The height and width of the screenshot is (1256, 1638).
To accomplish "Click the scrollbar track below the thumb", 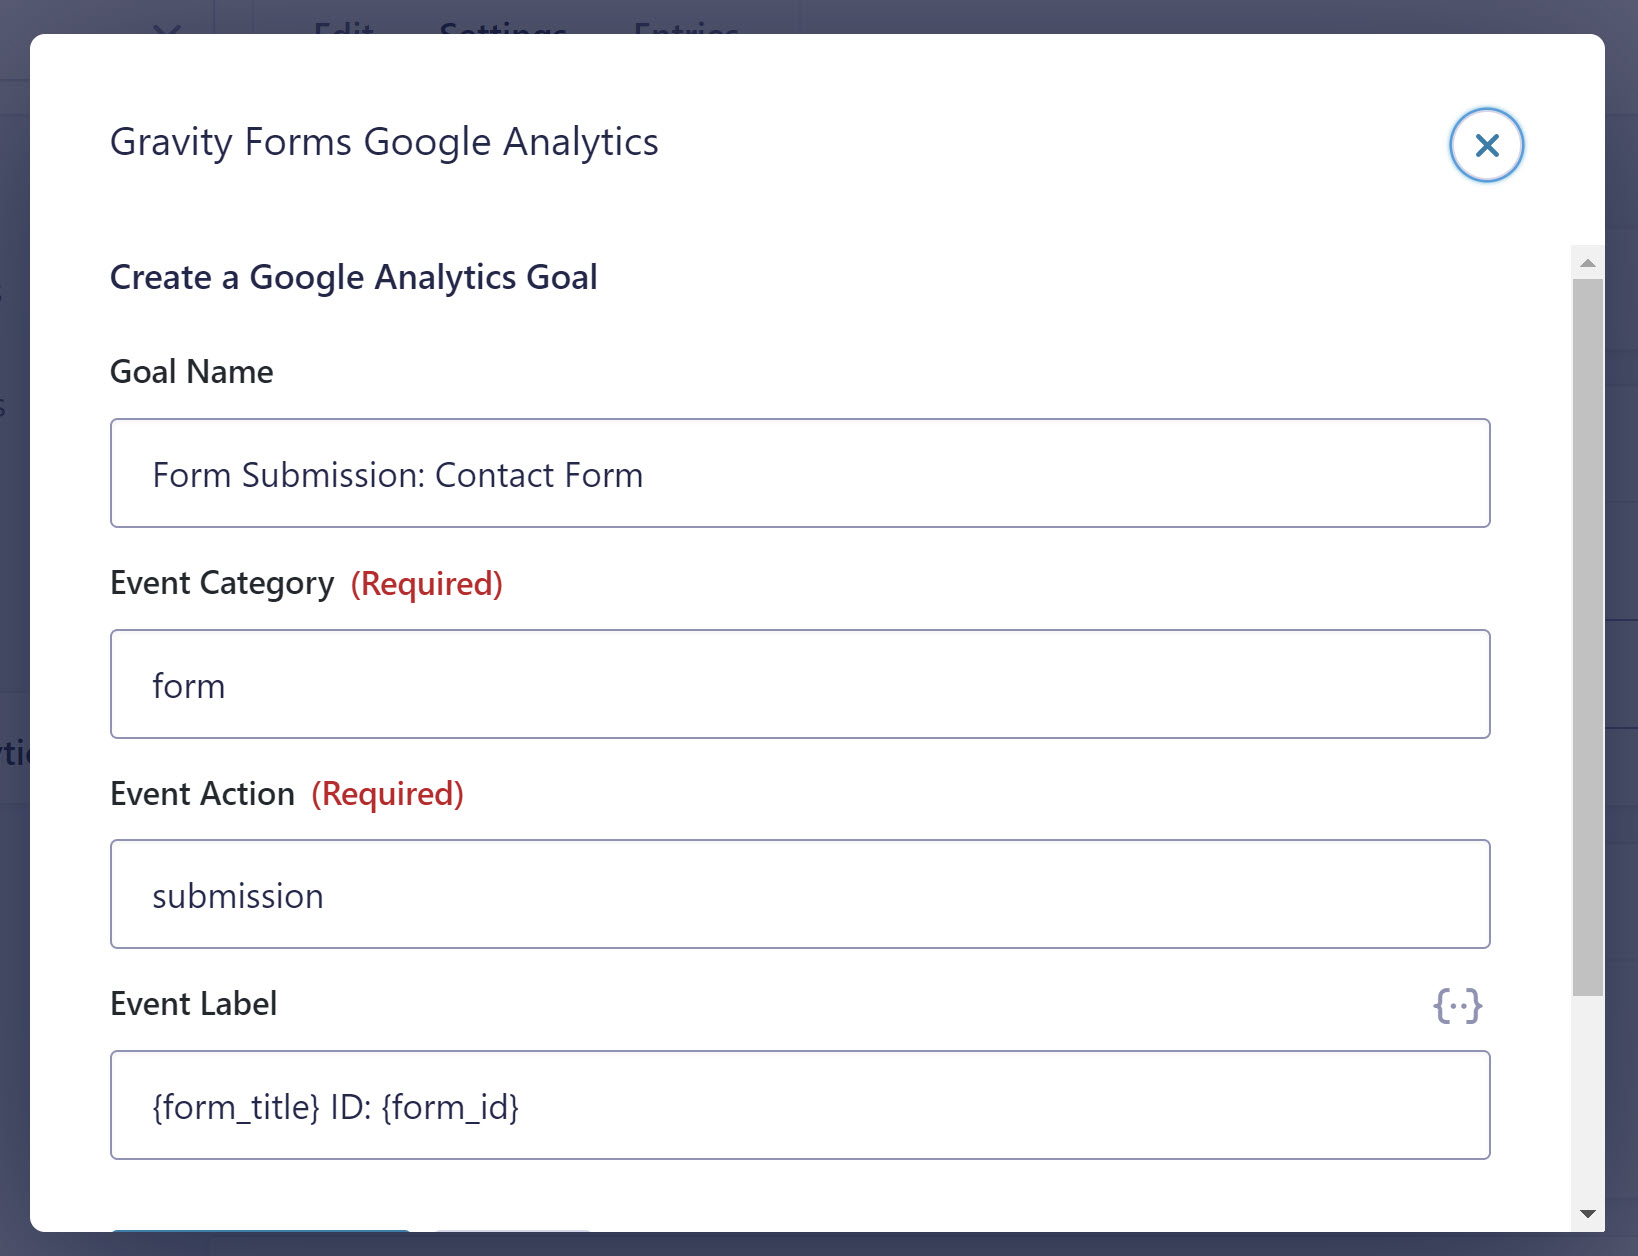I will (1587, 1097).
